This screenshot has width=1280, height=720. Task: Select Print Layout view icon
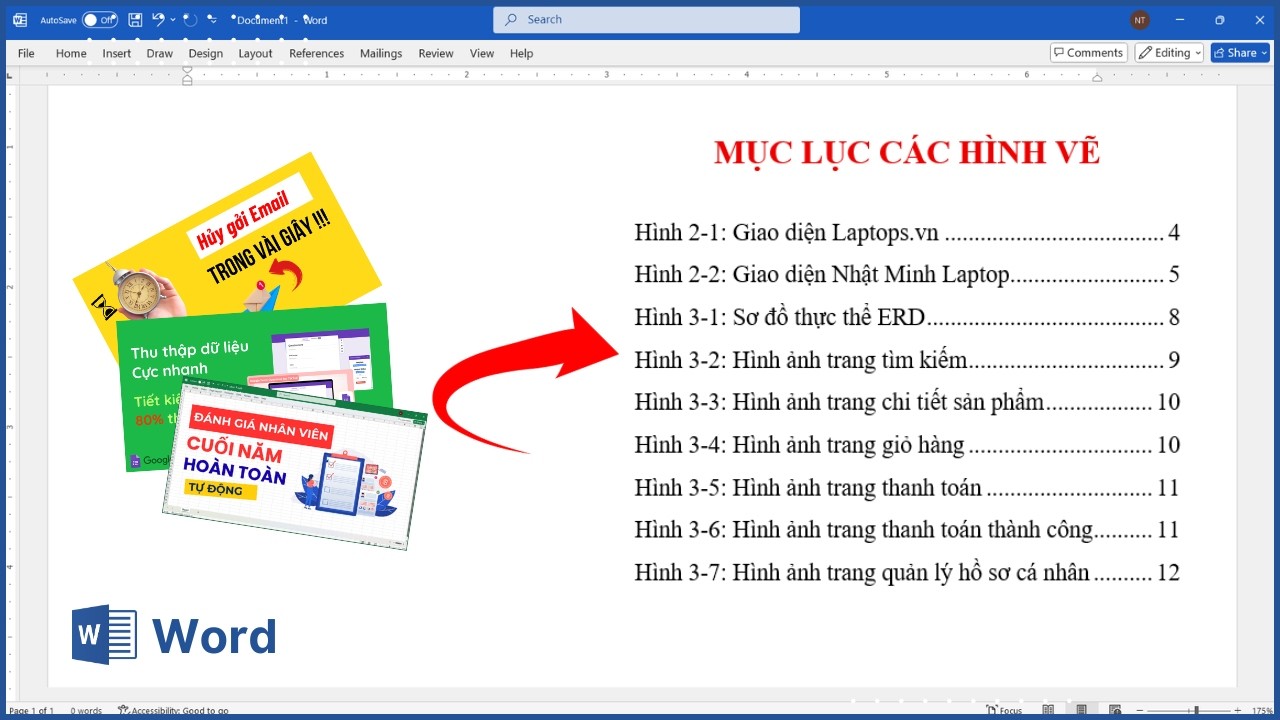[1081, 710]
